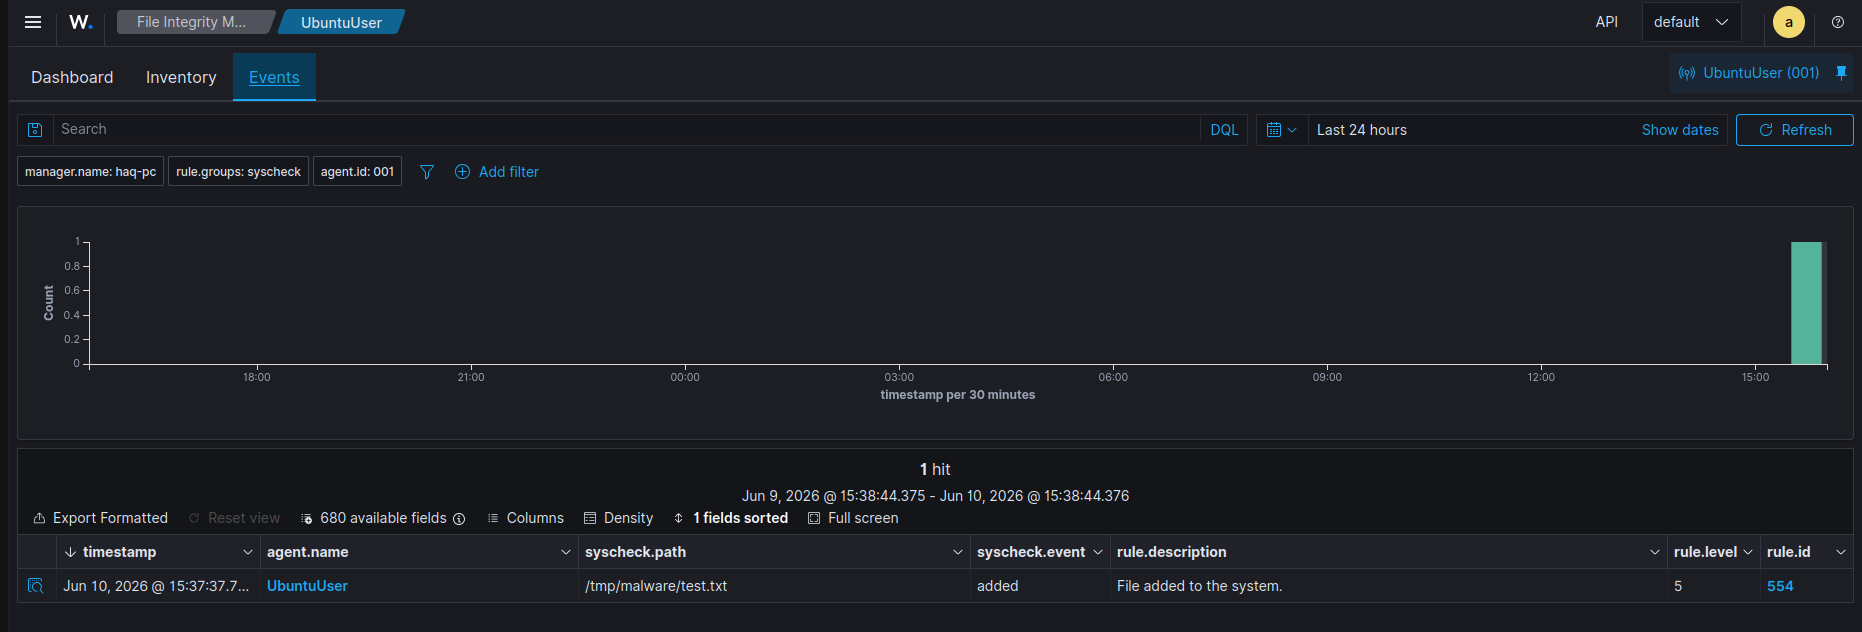Open the Inventory tab
The width and height of the screenshot is (1862, 632).
[x=181, y=77]
